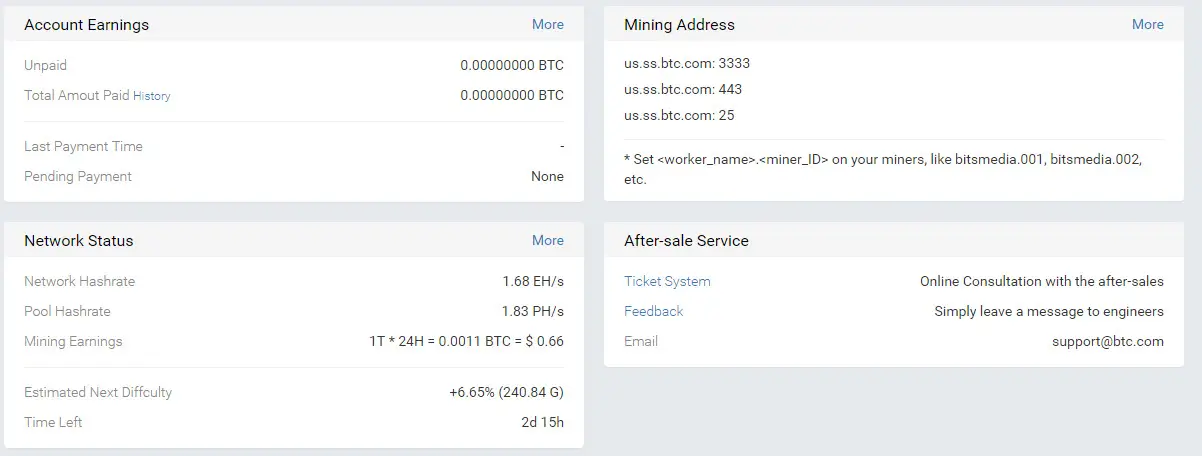
Task: Click the Total Amout Paid value
Action: pyautogui.click(x=512, y=95)
